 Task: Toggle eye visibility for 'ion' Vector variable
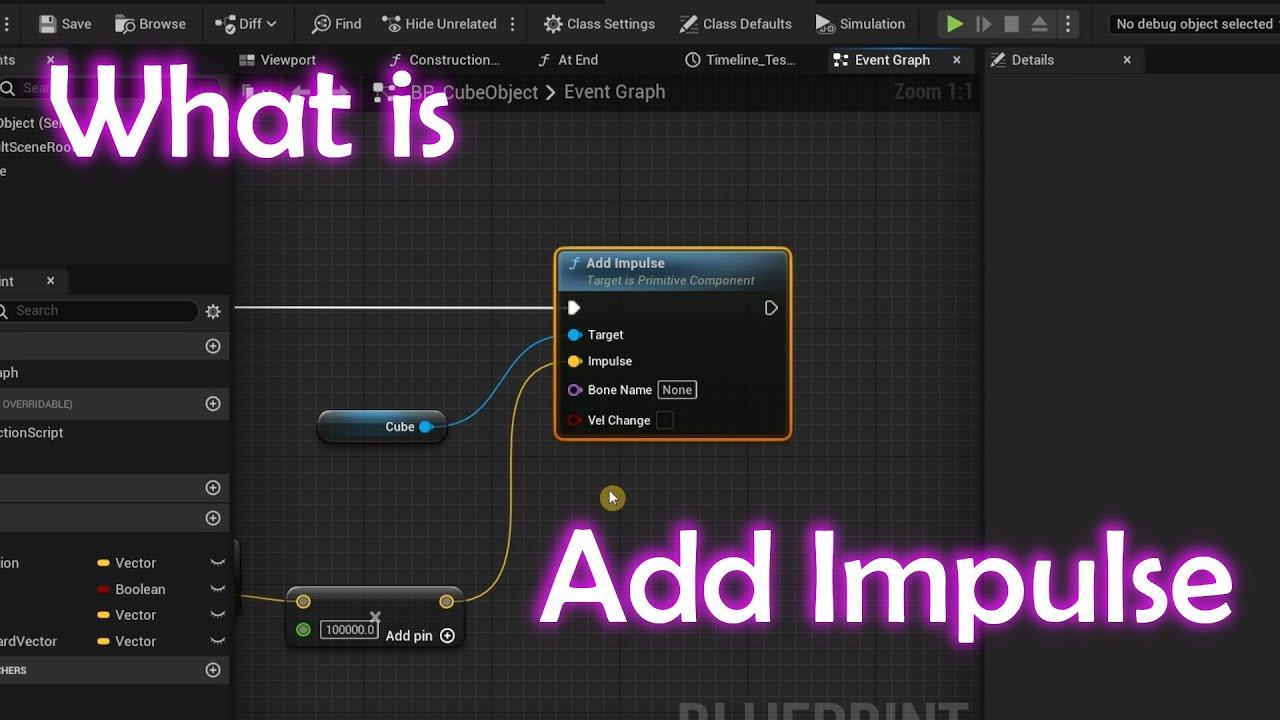click(x=217, y=563)
